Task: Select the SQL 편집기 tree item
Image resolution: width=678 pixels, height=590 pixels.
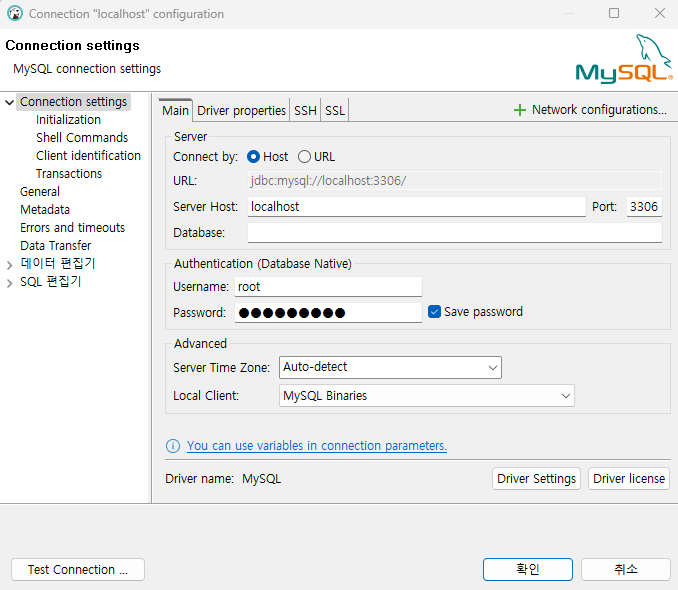Action: pyautogui.click(x=51, y=282)
